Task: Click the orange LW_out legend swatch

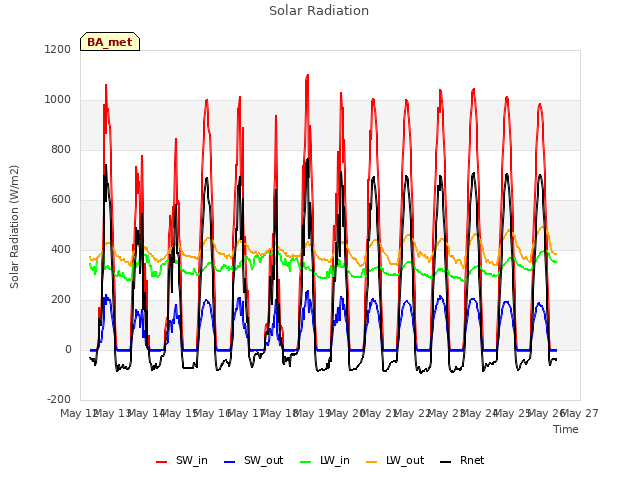Action: point(372,462)
